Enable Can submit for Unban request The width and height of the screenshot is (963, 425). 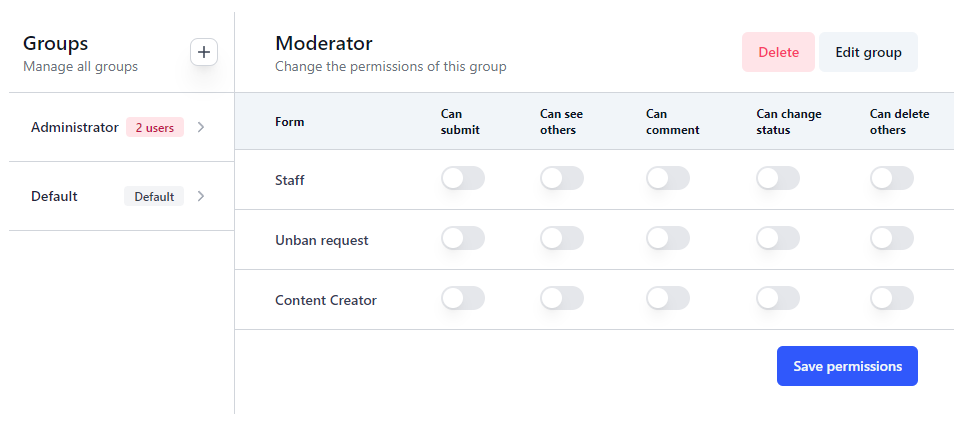coord(463,238)
